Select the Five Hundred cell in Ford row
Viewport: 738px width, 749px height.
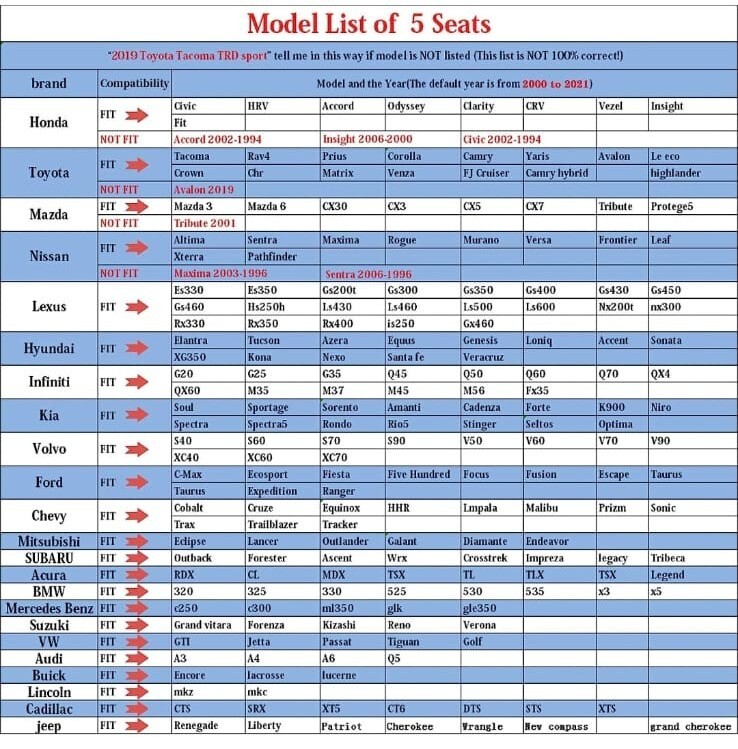pos(423,474)
